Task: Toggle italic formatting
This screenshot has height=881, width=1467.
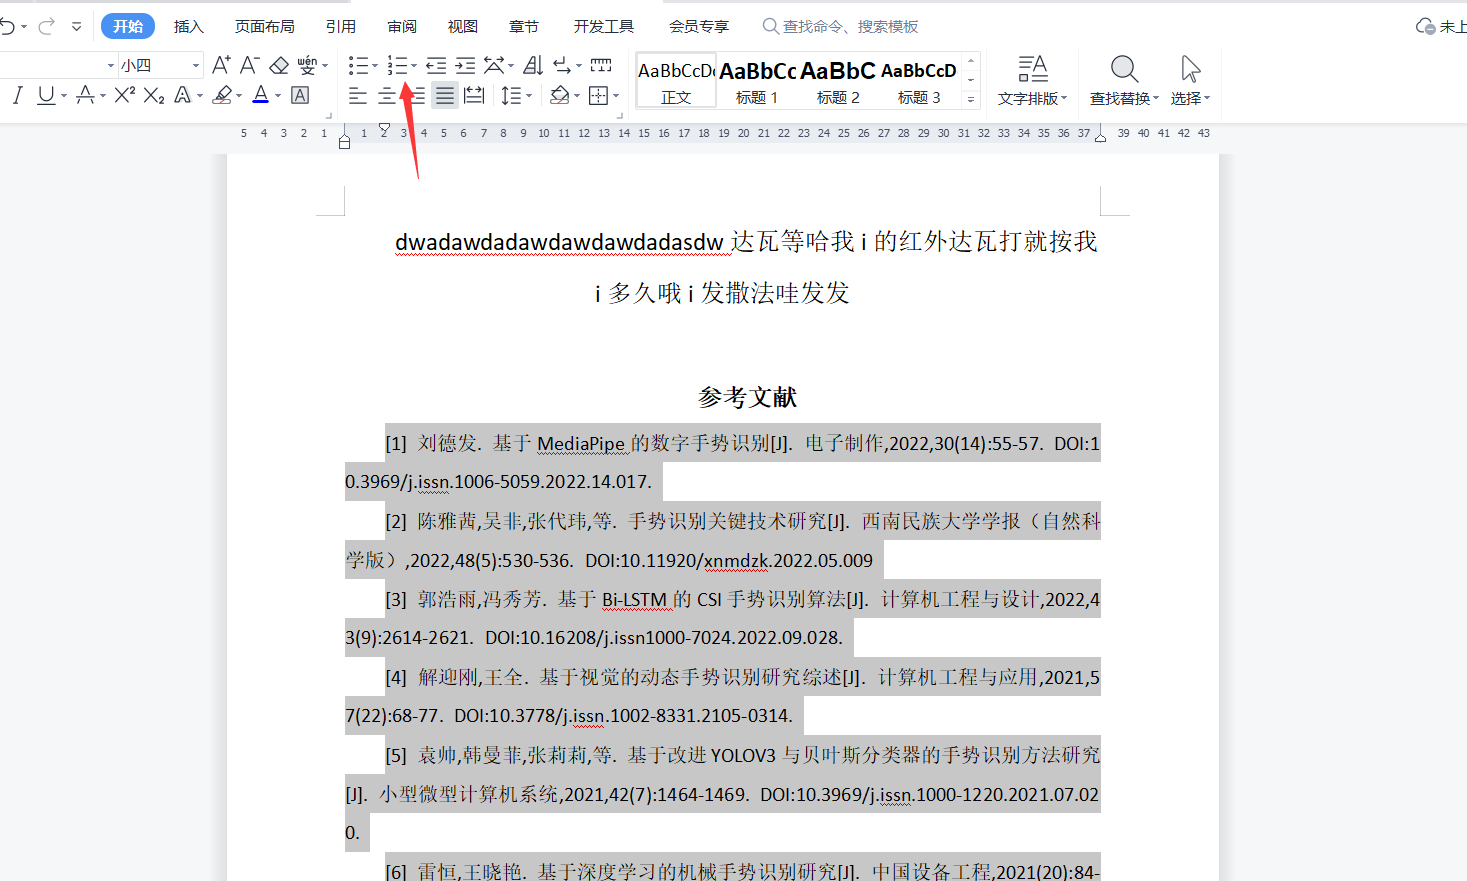Action: point(17,95)
